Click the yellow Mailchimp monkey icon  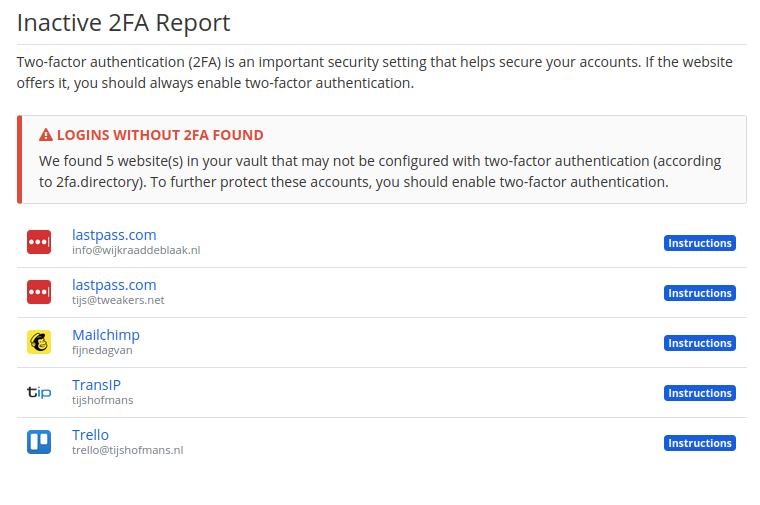tap(39, 342)
